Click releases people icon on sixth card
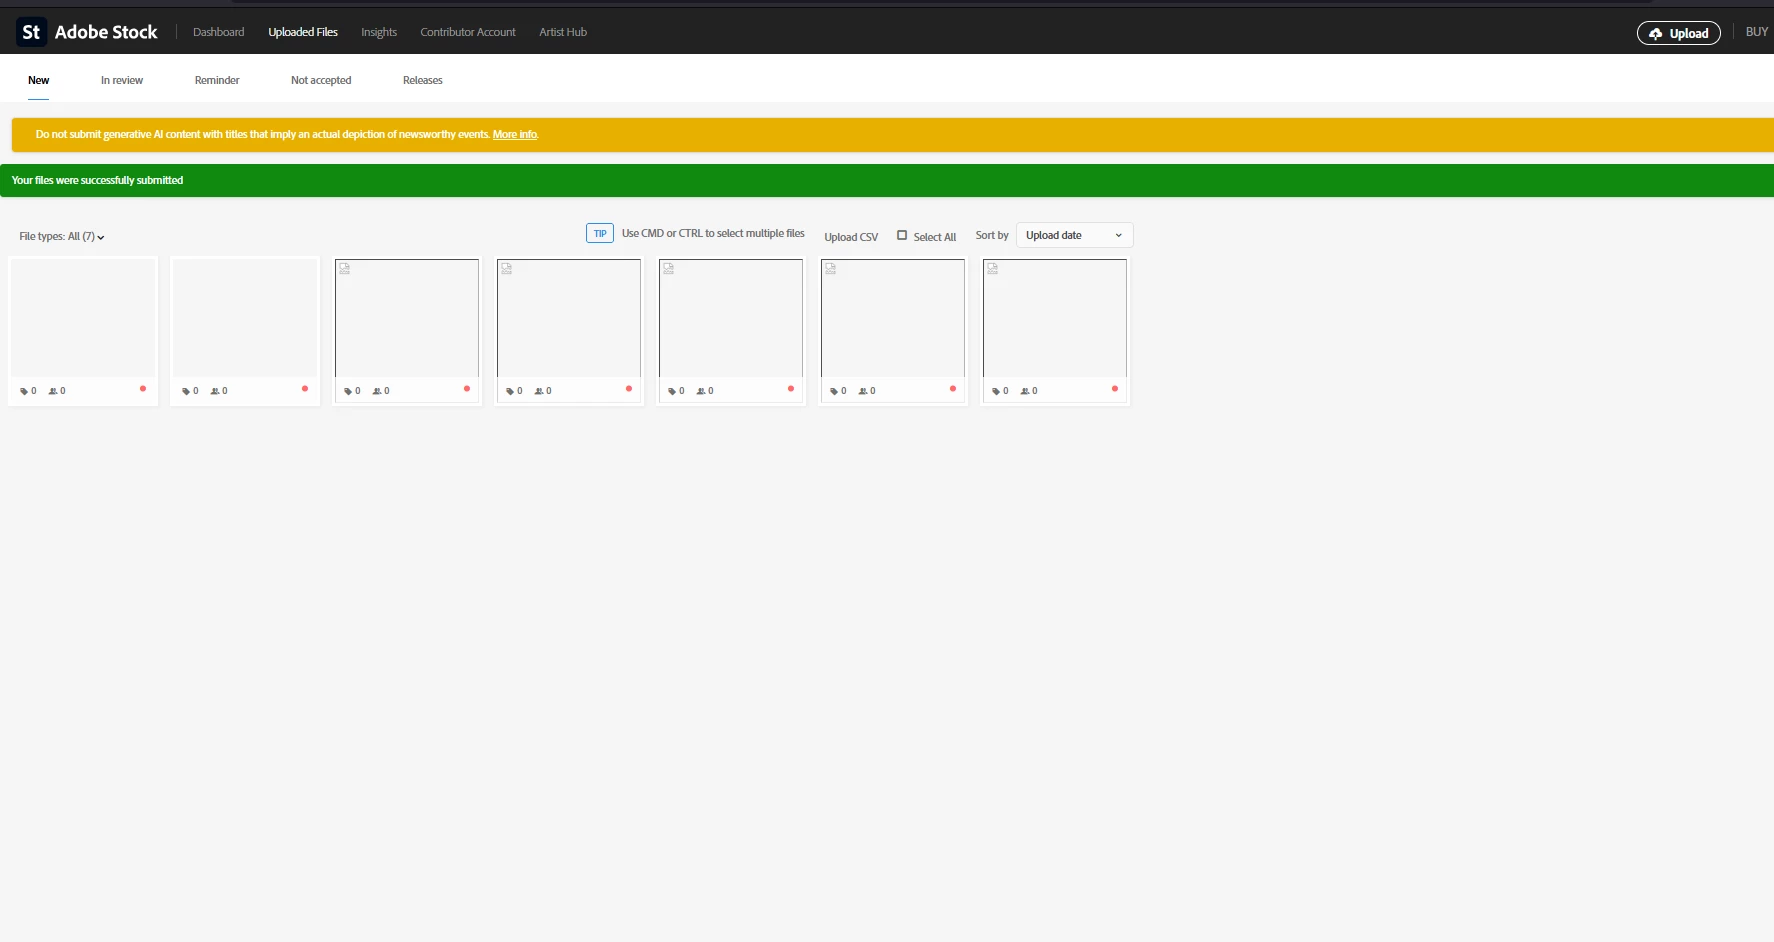This screenshot has height=942, width=1774. point(863,391)
